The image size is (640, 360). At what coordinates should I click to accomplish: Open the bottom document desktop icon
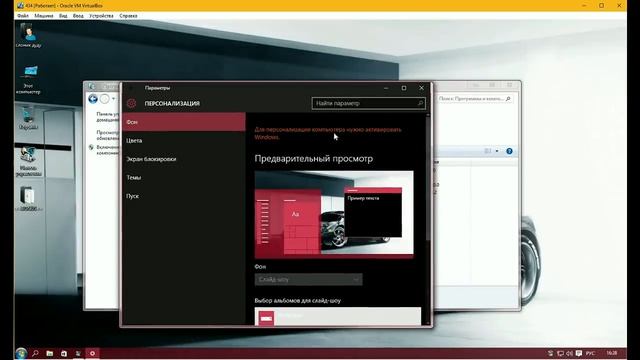(28, 199)
